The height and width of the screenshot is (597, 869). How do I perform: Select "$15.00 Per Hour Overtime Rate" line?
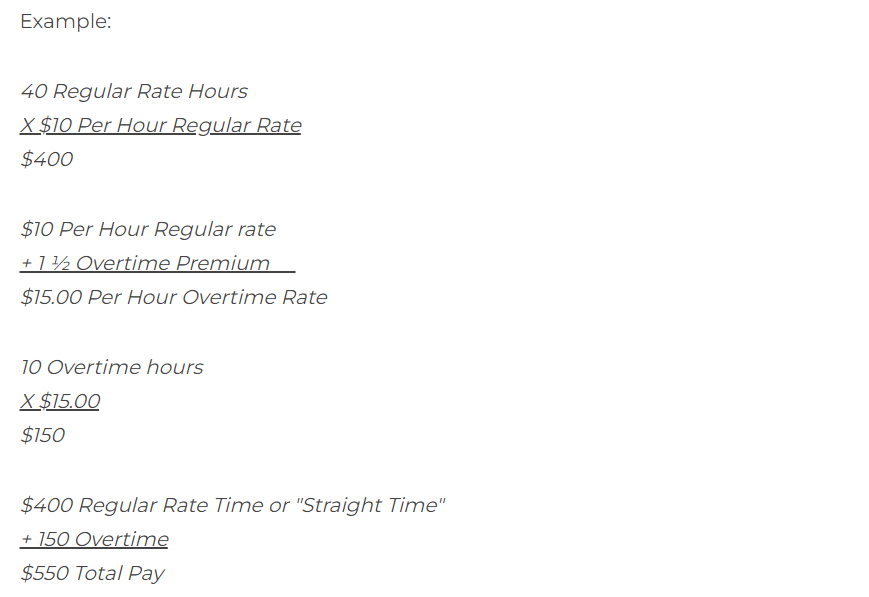click(x=173, y=297)
